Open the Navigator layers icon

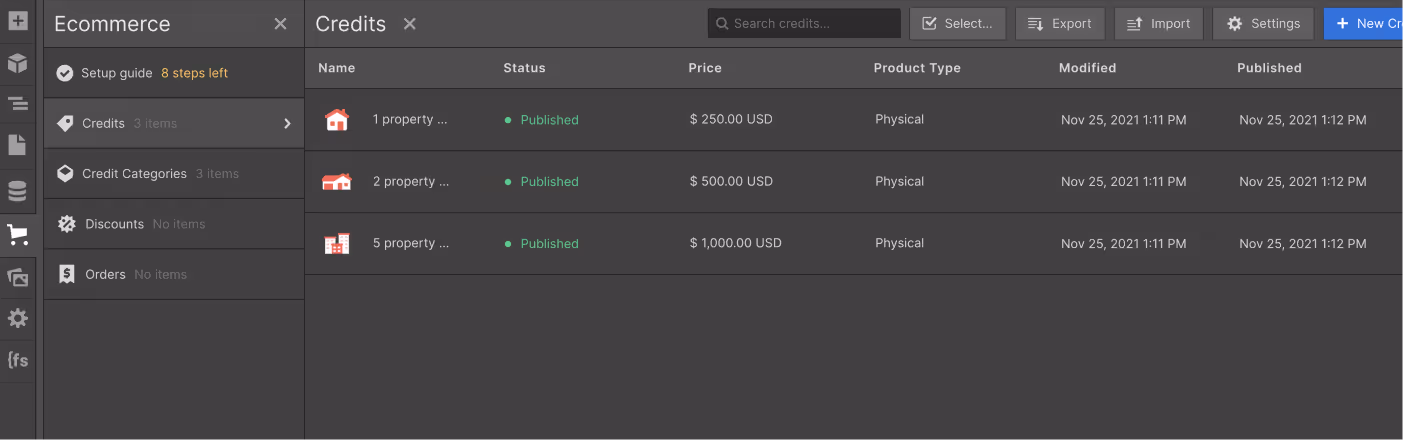(x=17, y=103)
